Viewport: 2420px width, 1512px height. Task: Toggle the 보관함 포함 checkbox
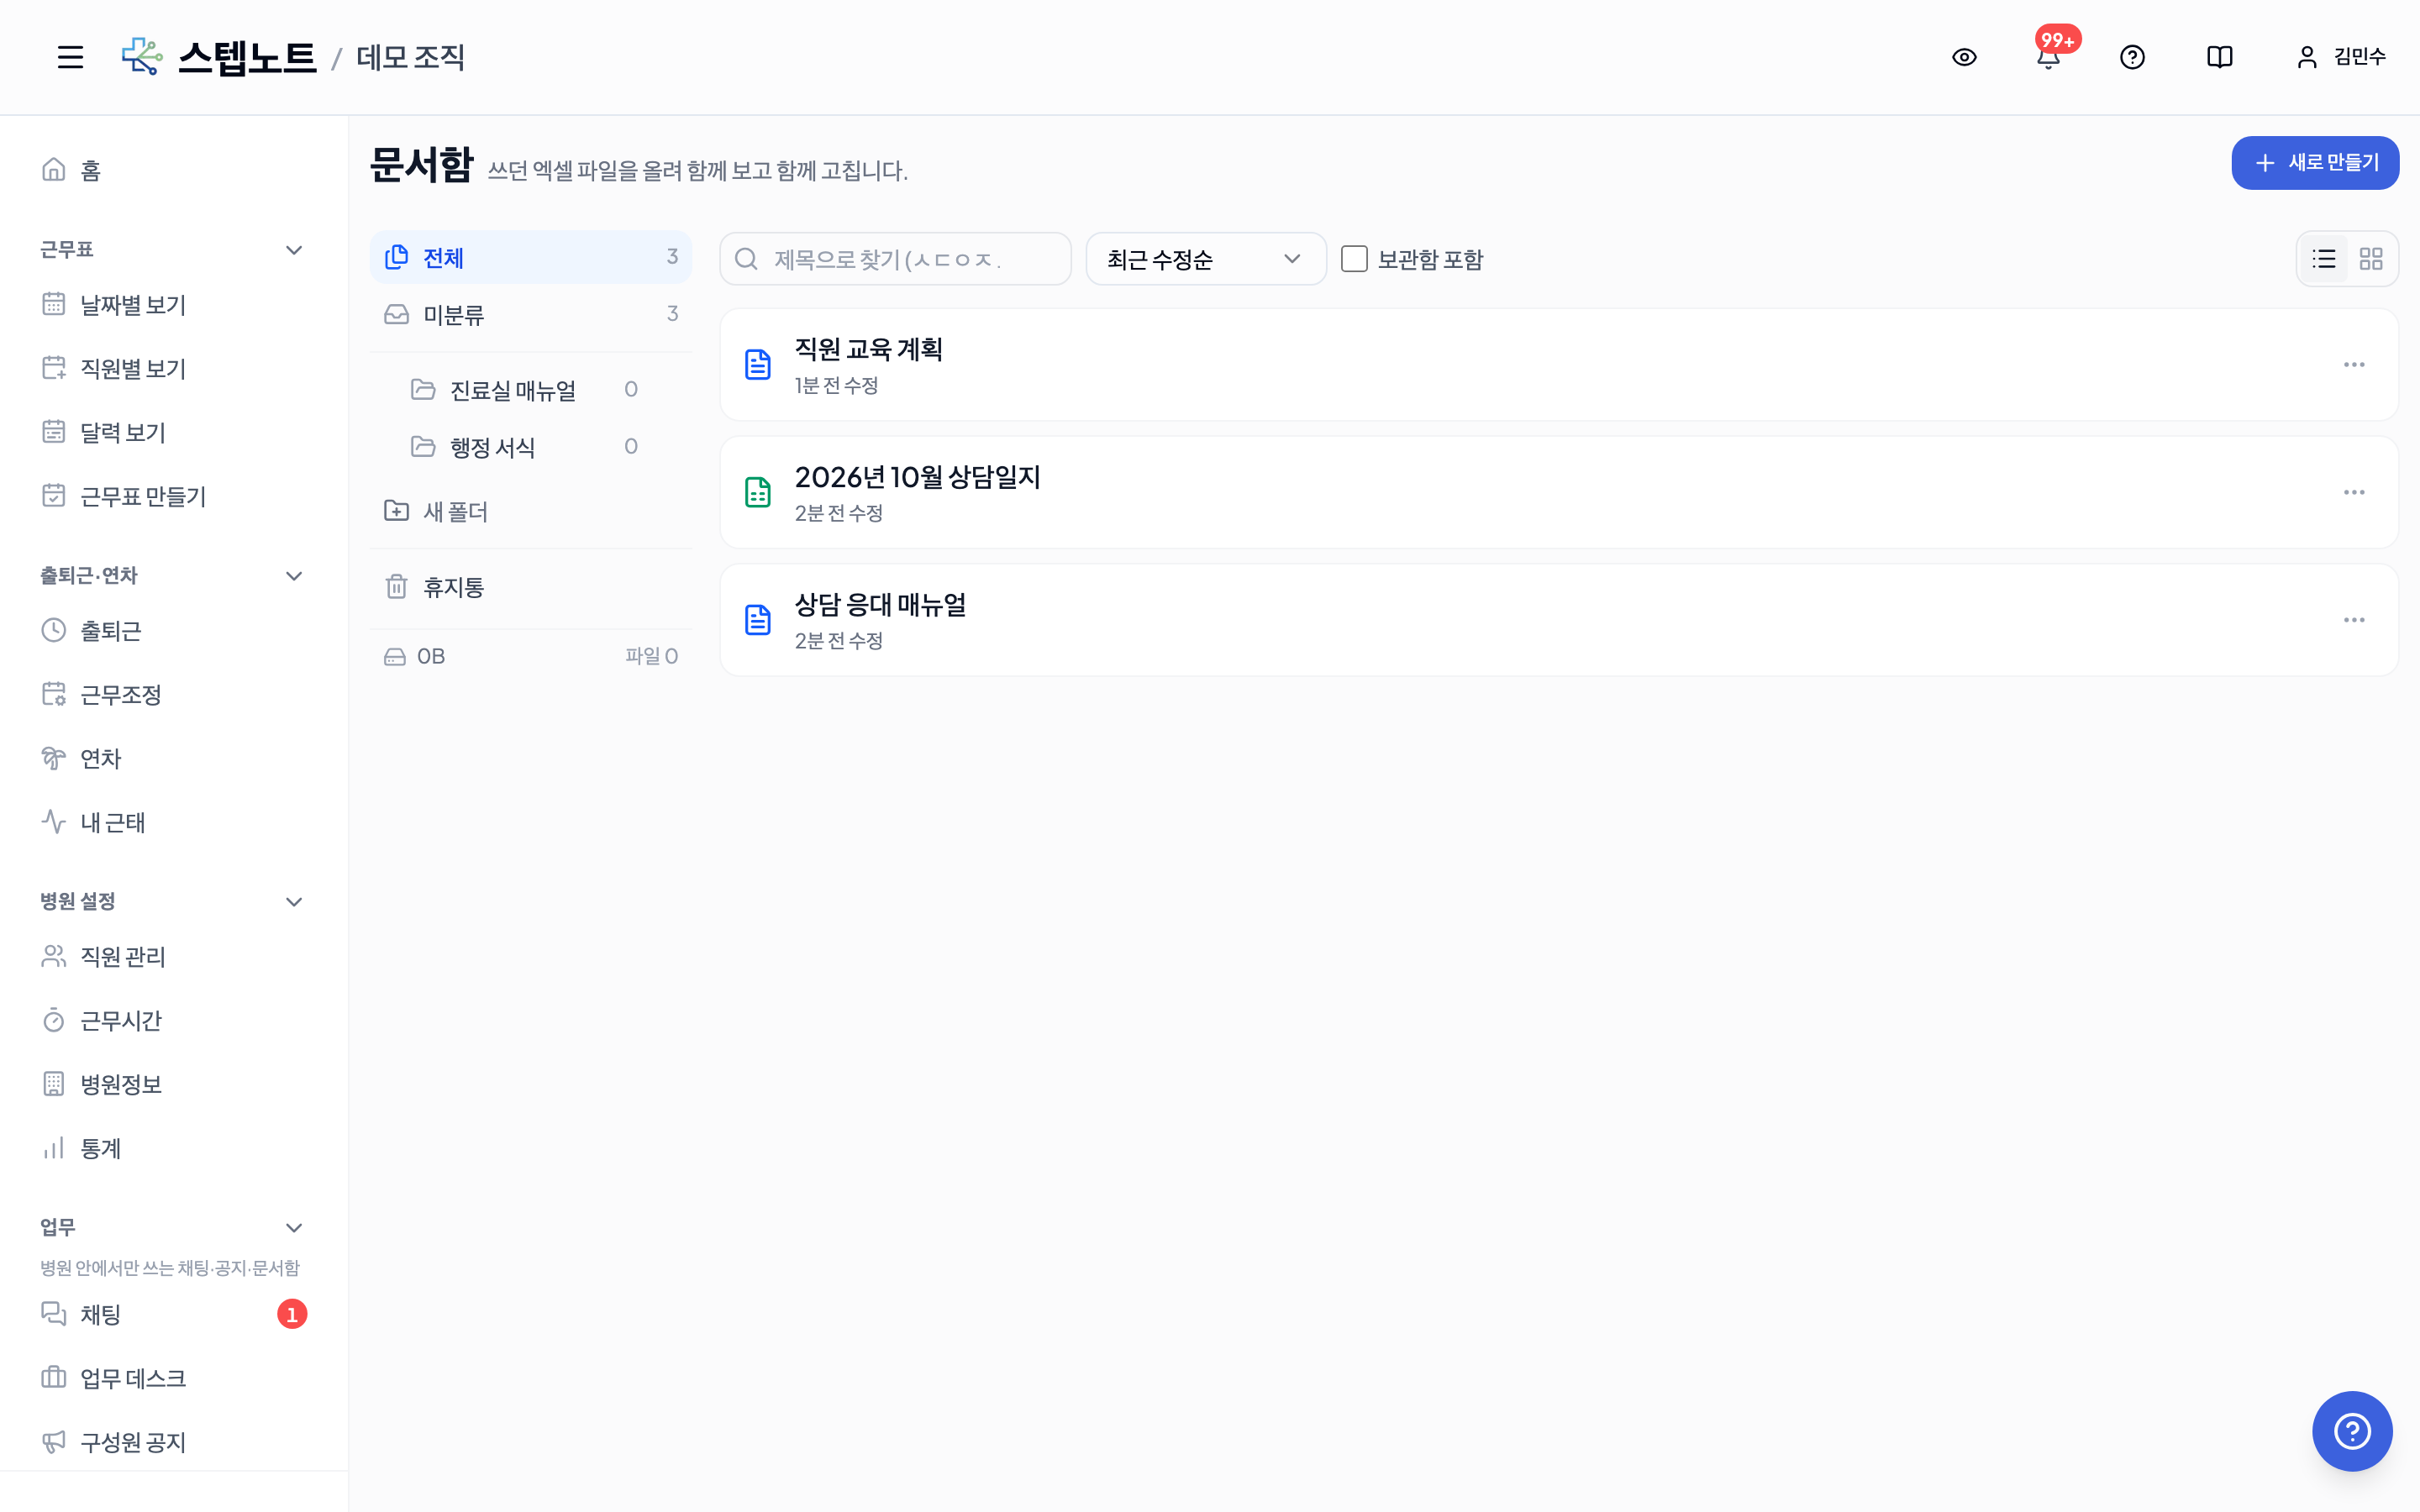click(1354, 259)
